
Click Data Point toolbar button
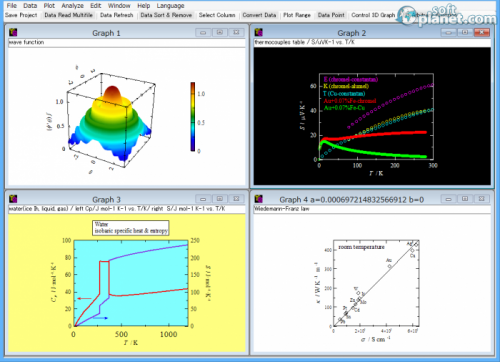pyautogui.click(x=331, y=15)
